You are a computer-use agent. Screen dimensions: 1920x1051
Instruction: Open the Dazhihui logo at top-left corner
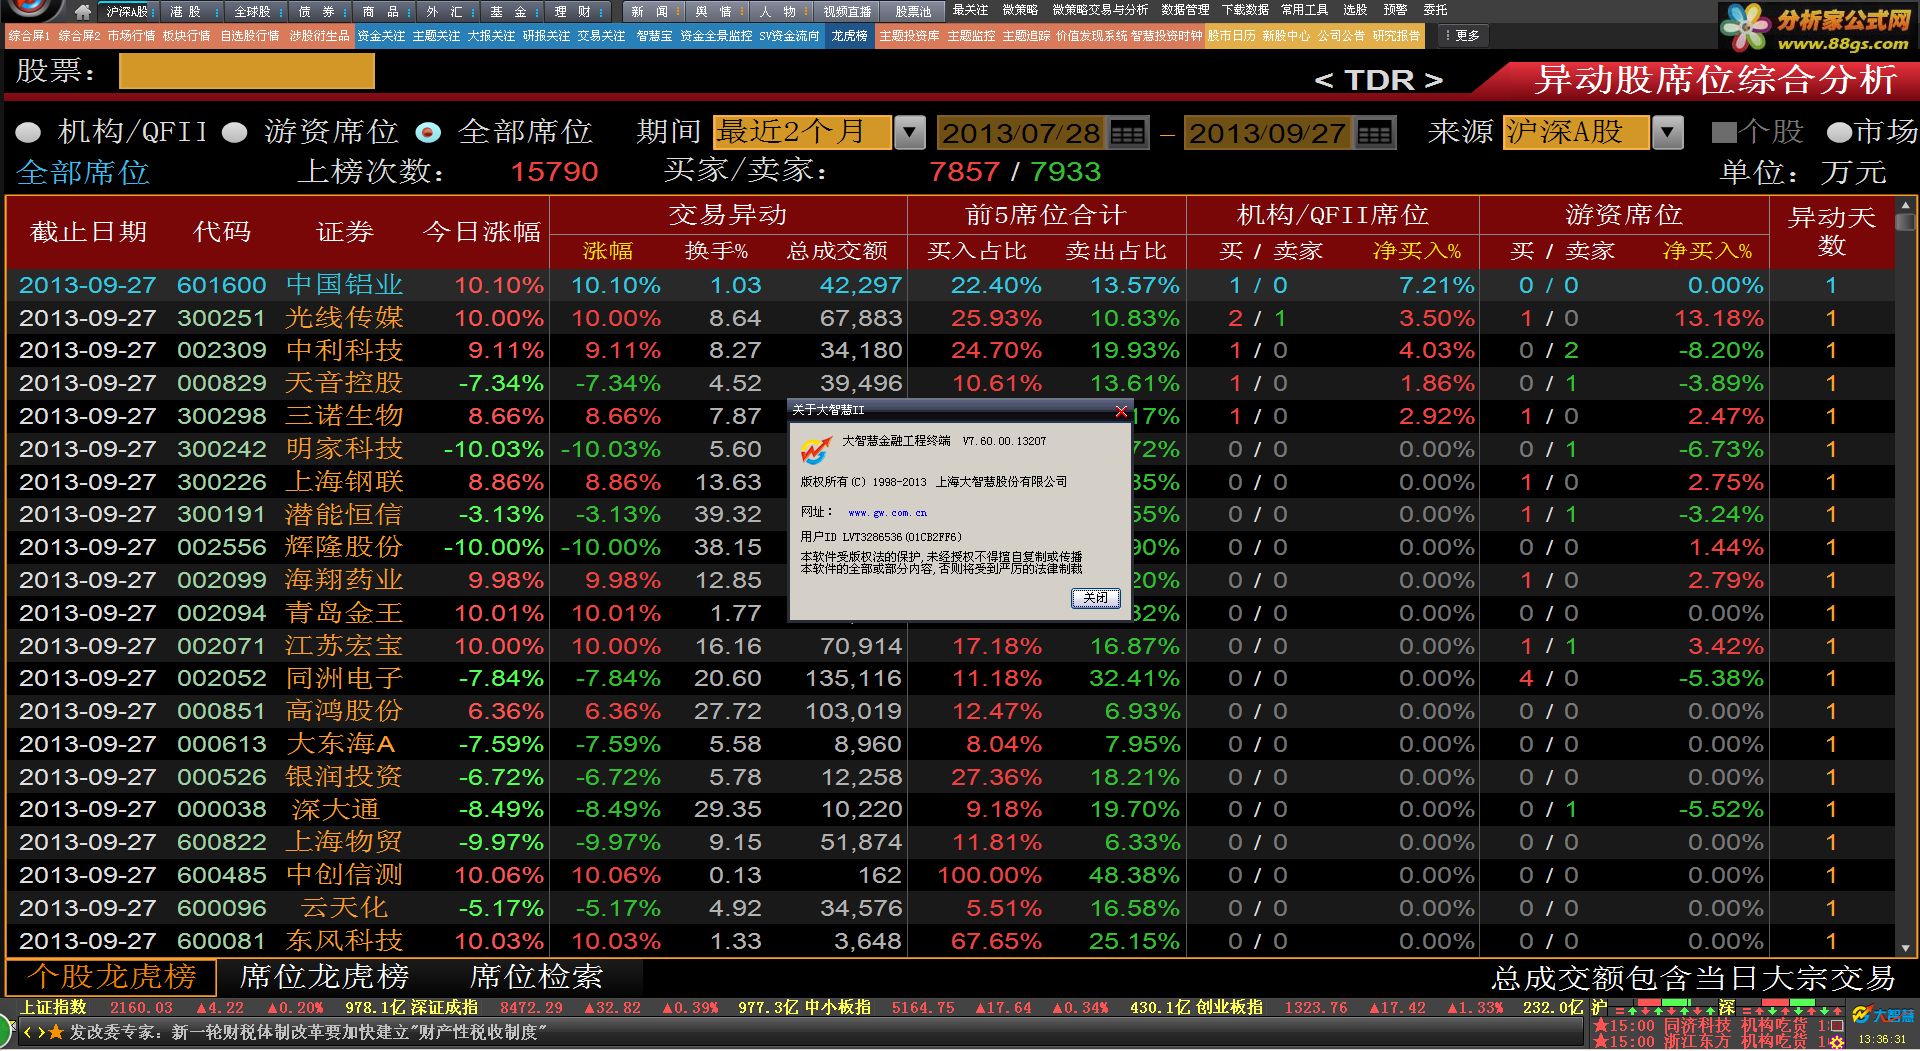[x=30, y=10]
